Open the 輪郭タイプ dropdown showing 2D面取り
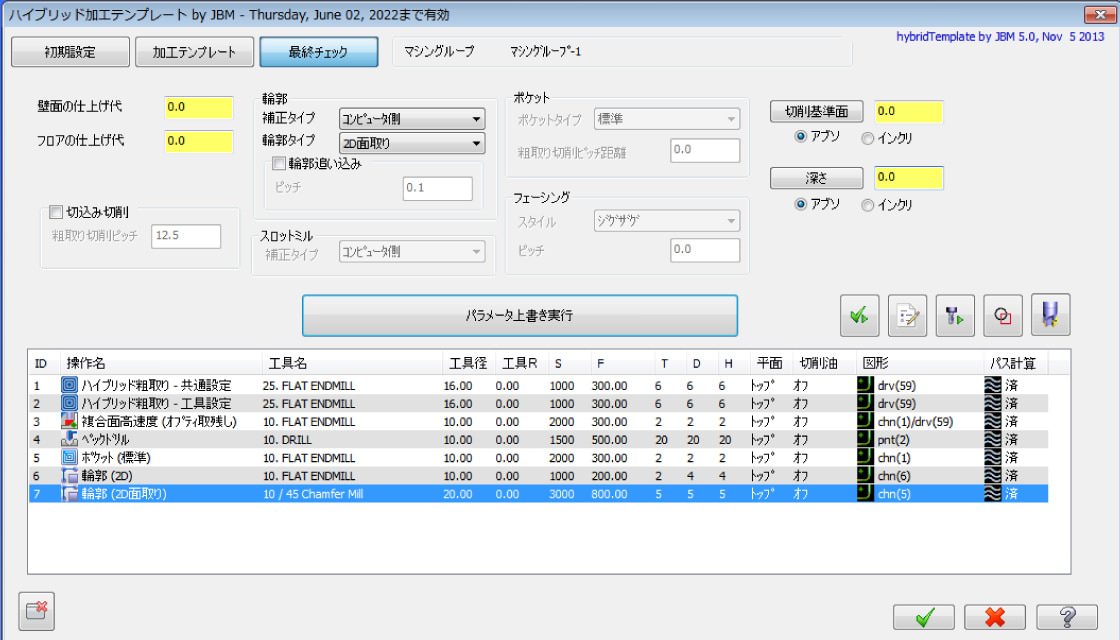1120x640 pixels. pyautogui.click(x=412, y=143)
